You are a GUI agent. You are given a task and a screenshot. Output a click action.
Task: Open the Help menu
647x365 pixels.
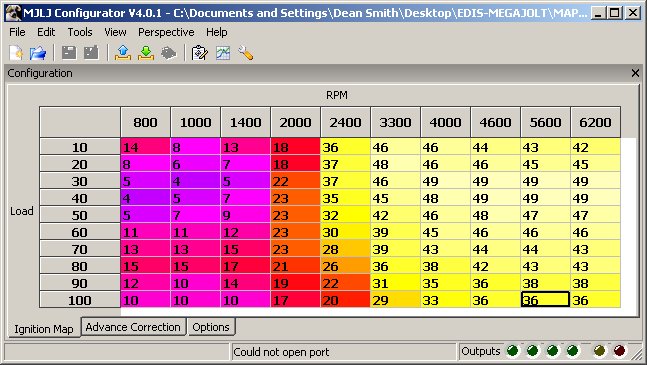click(217, 32)
